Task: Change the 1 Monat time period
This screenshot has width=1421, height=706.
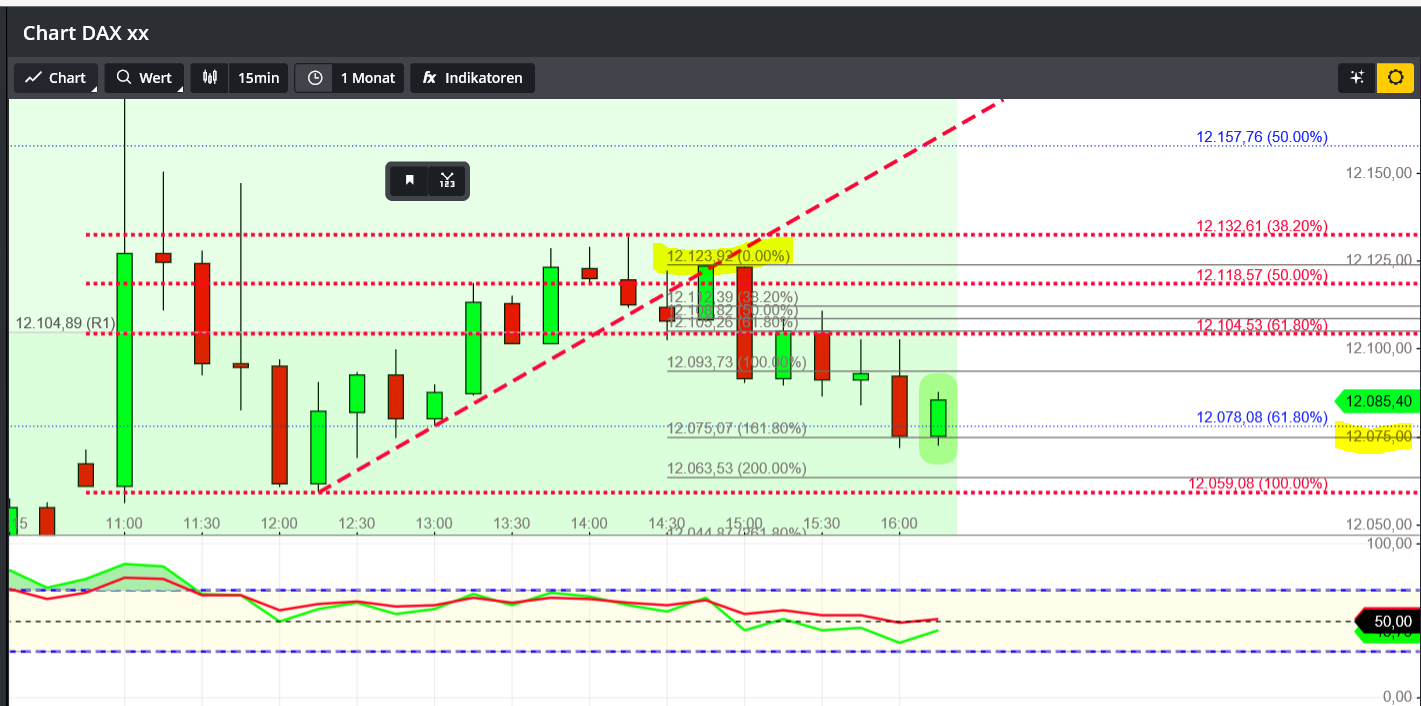Action: tap(369, 78)
